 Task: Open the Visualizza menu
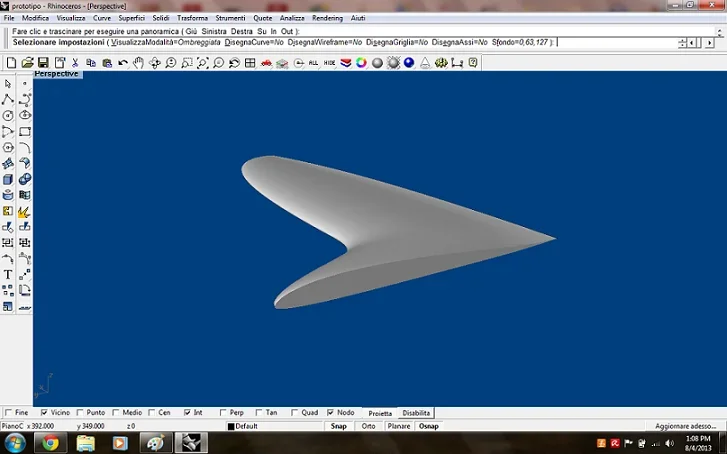(x=71, y=18)
